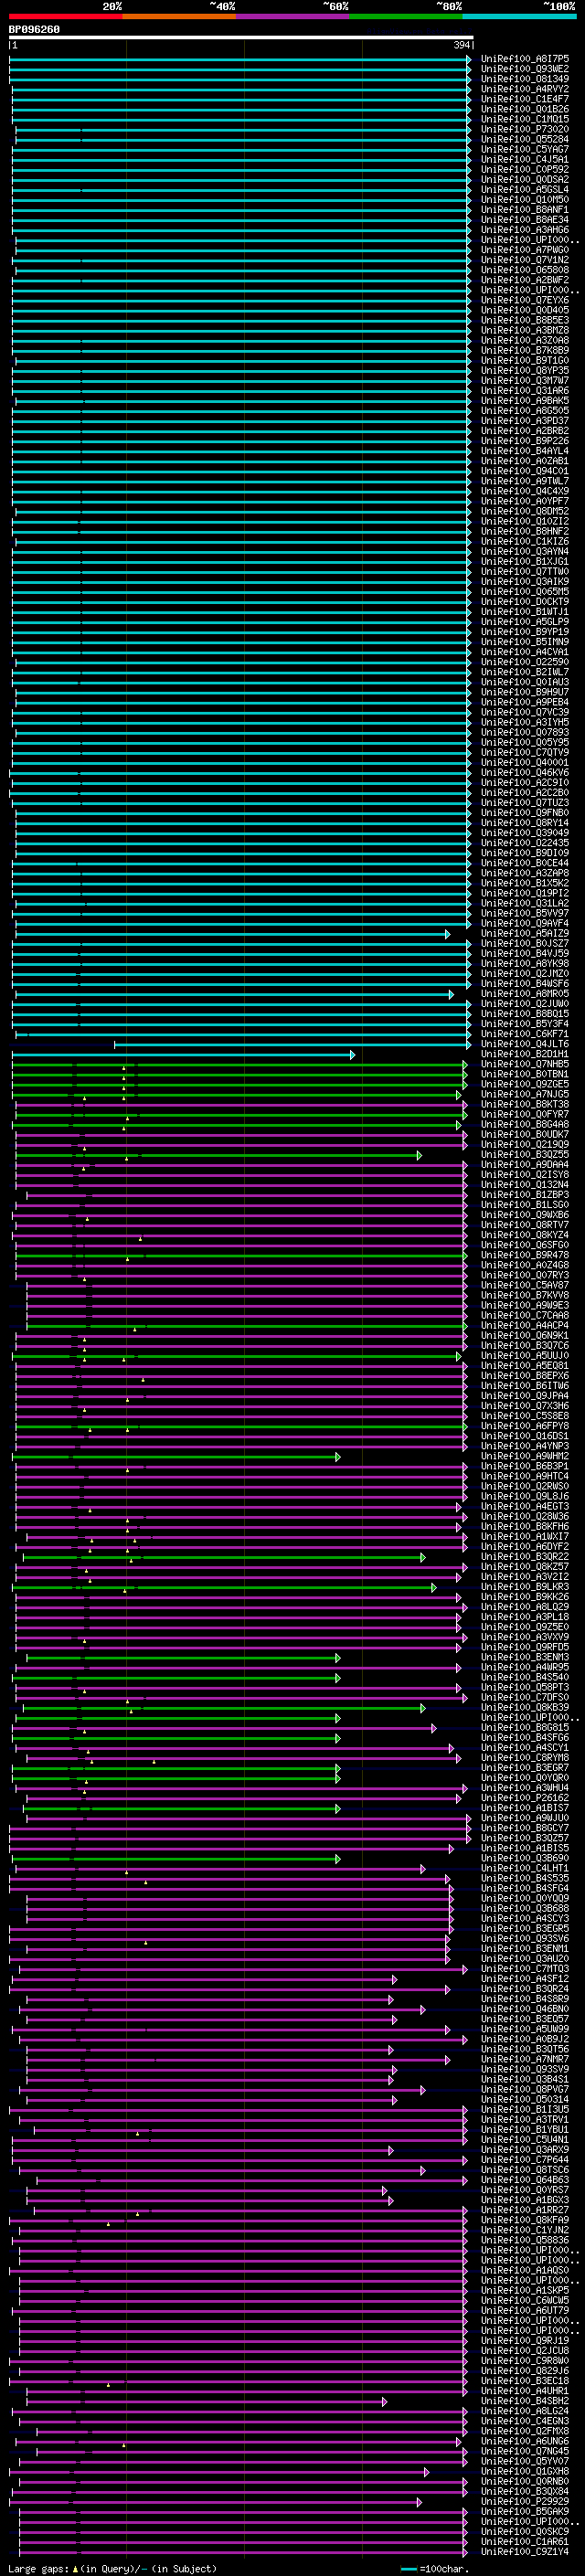Click the short cyan alignment bar for B2D1H1
Image resolution: width=585 pixels, height=2576 pixels.
click(x=182, y=1054)
